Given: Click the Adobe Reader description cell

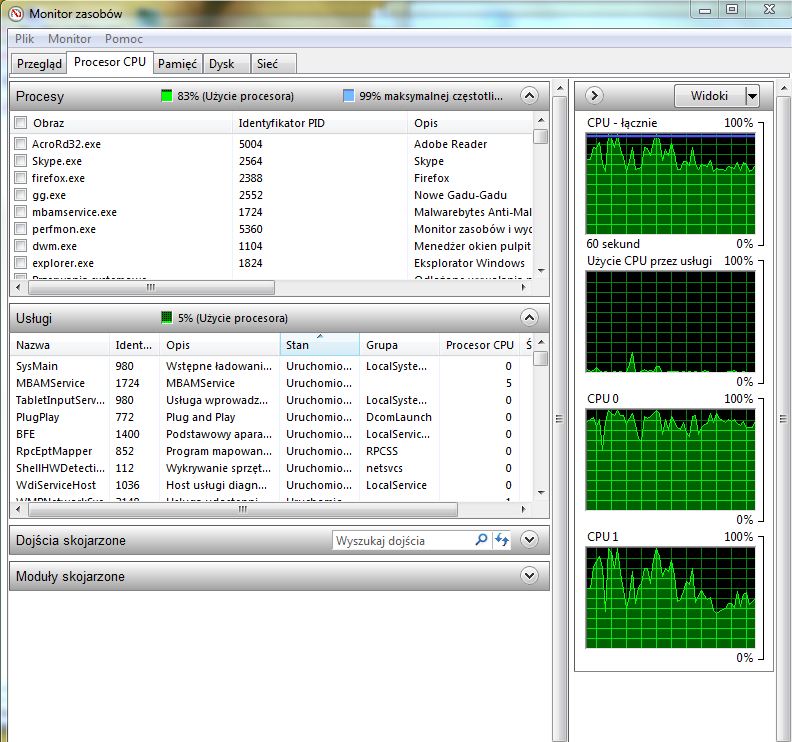Looking at the screenshot, I should [x=451, y=144].
